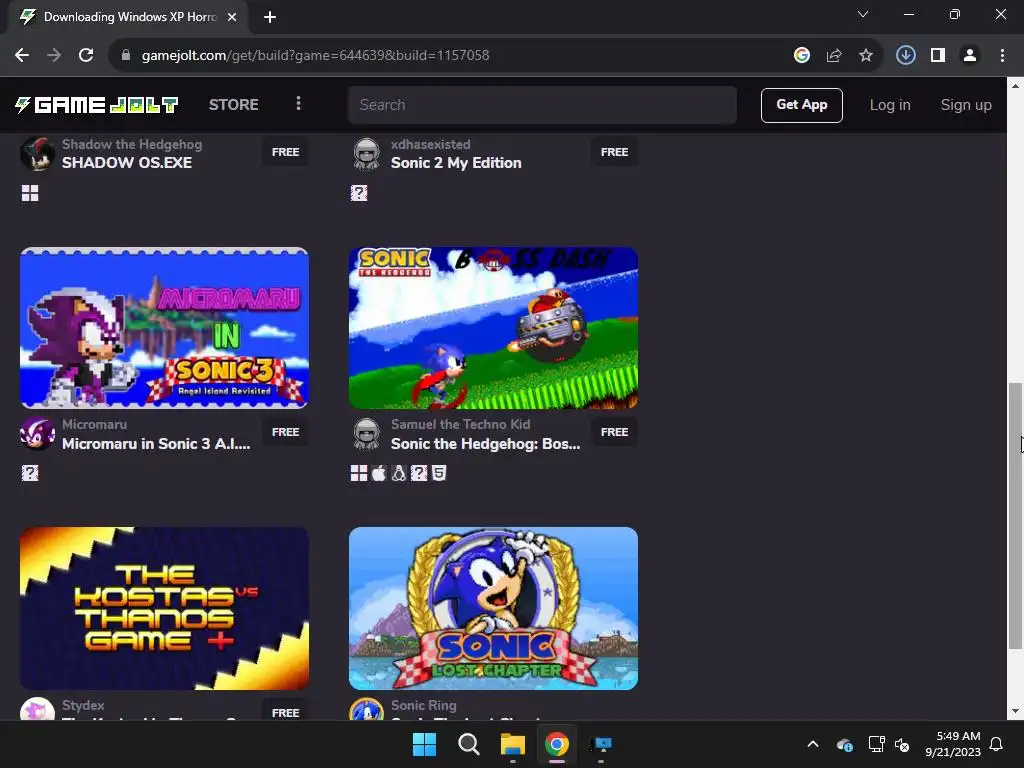Viewport: 1024px width, 768px height.
Task: Open the STORE page
Action: 233,104
